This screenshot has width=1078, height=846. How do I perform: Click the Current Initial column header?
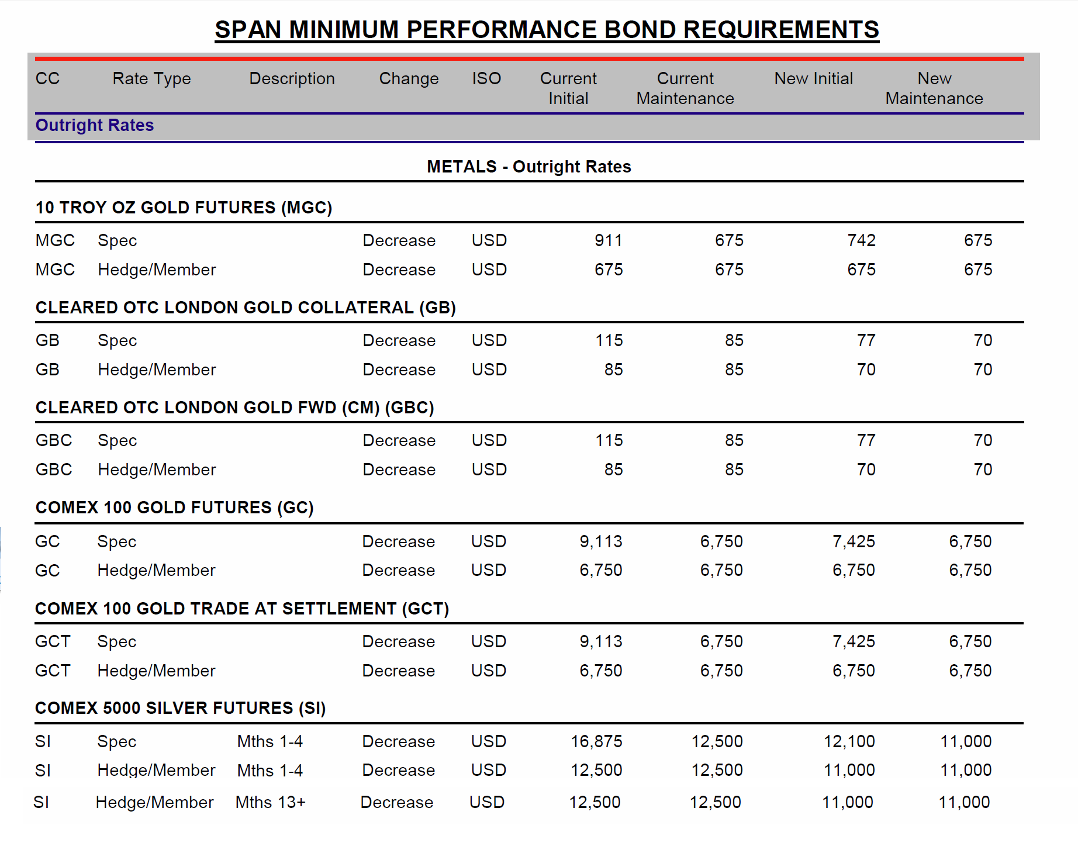tap(568, 88)
